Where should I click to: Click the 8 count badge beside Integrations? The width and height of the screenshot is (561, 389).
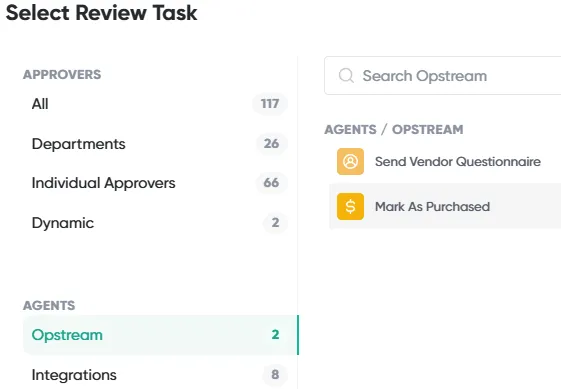(x=275, y=375)
